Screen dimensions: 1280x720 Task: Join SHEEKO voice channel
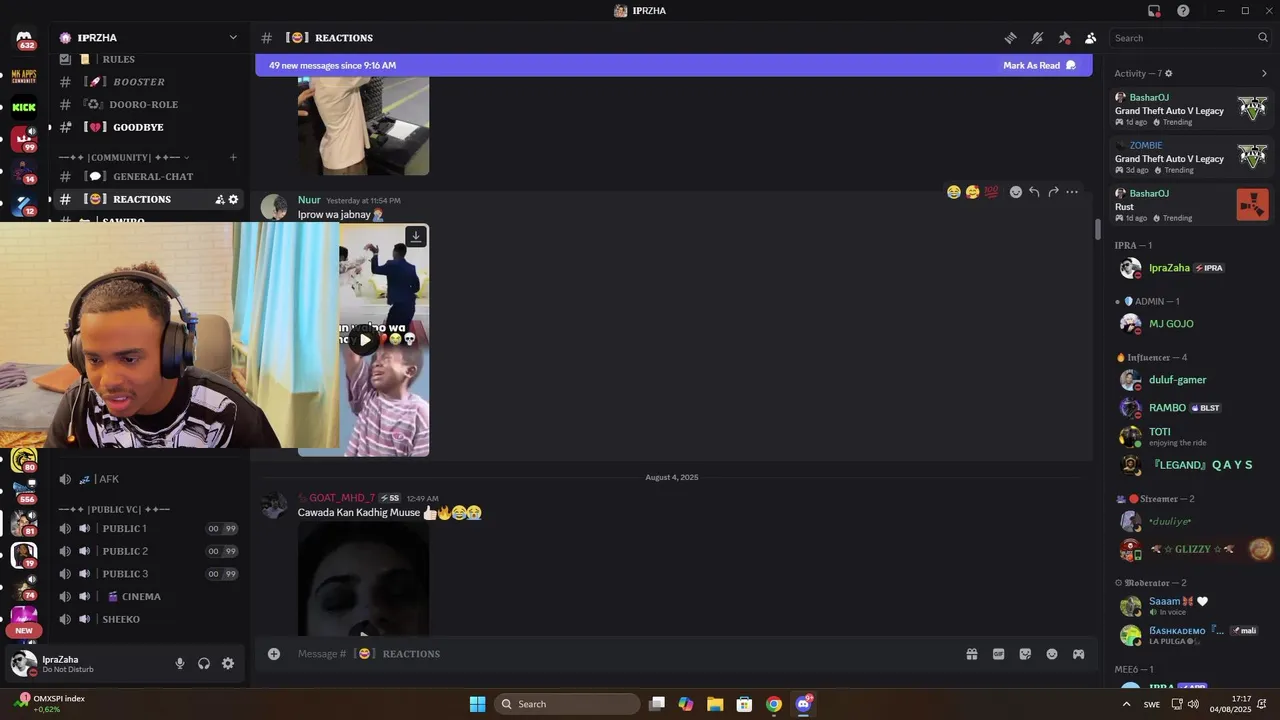pos(150,619)
